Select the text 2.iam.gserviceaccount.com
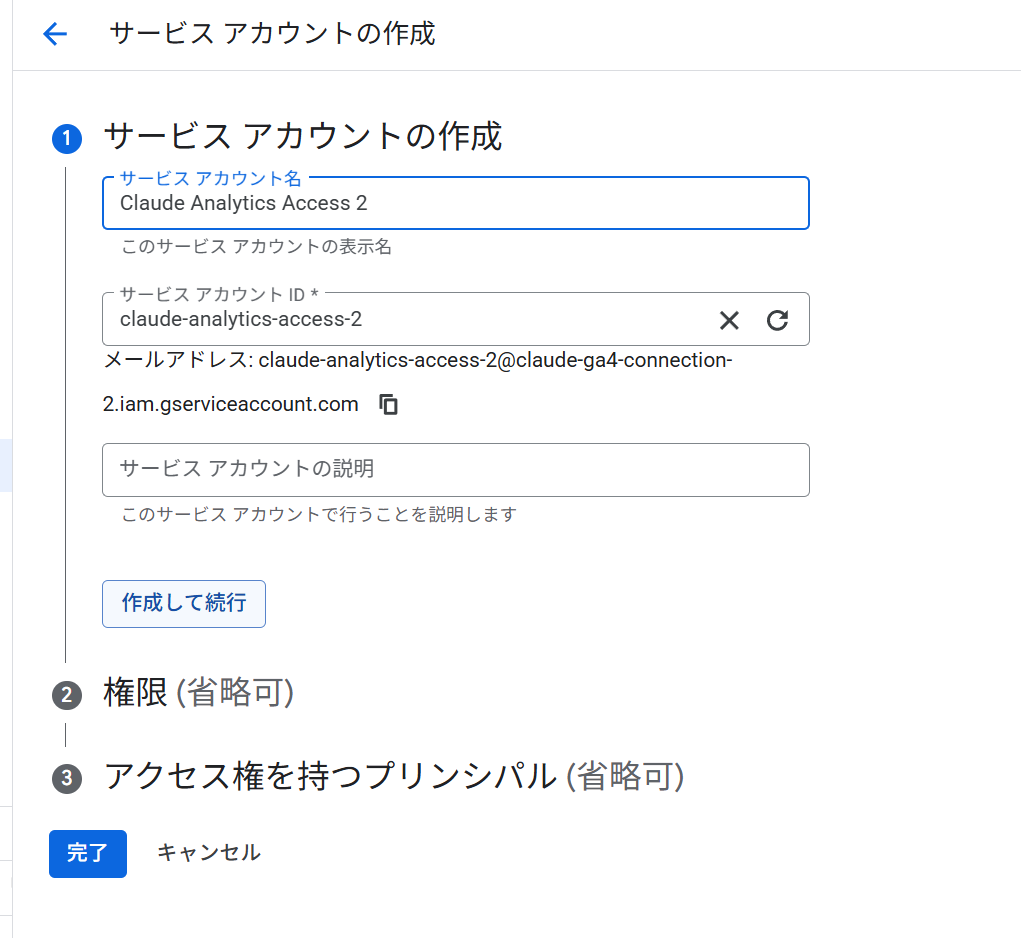Image resolution: width=1021 pixels, height=938 pixels. pos(231,404)
